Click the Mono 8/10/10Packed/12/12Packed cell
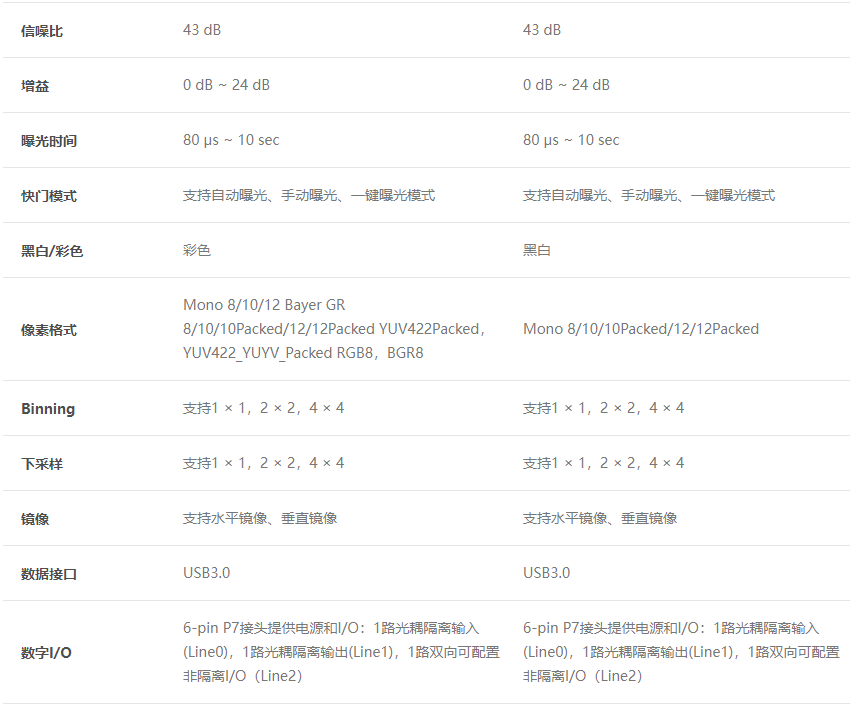 coord(640,329)
